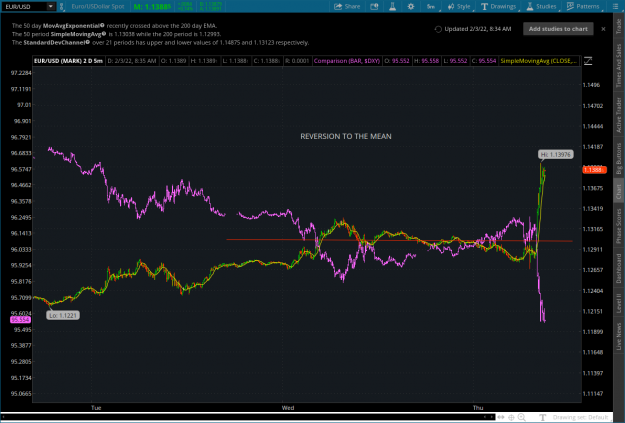Click the REVERSION TO THE MEAN text note
Viewport: 625px width, 423px height.
(x=346, y=136)
